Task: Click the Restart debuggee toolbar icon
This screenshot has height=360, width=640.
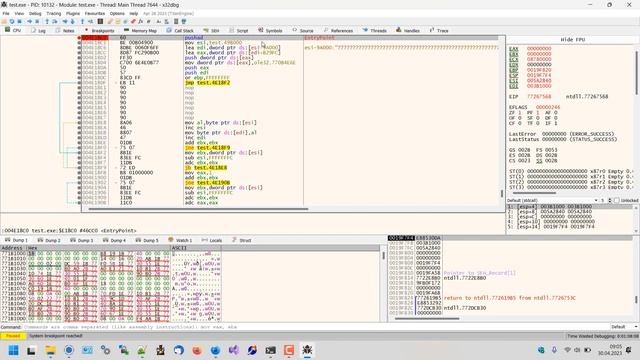Action: [12, 21]
